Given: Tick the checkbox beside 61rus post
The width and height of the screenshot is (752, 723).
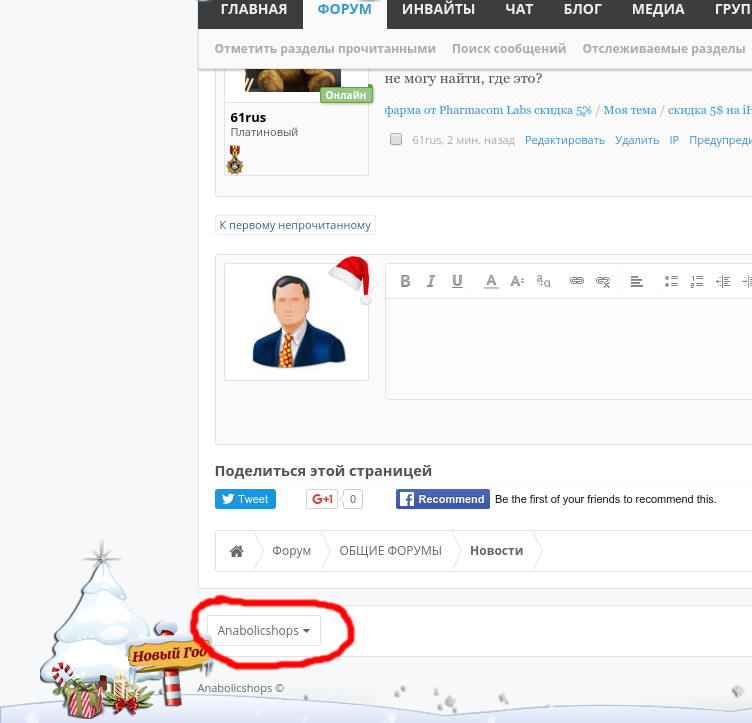Looking at the screenshot, I should click(x=396, y=140).
